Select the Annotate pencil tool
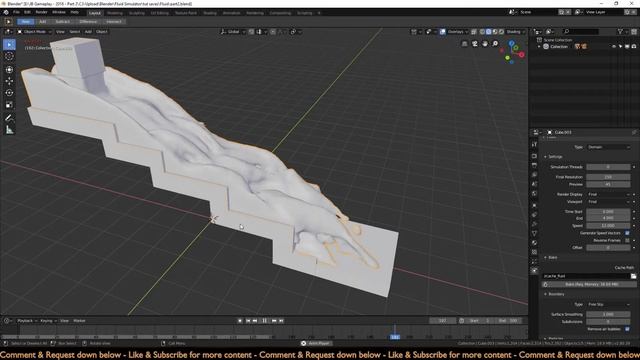 (9, 118)
